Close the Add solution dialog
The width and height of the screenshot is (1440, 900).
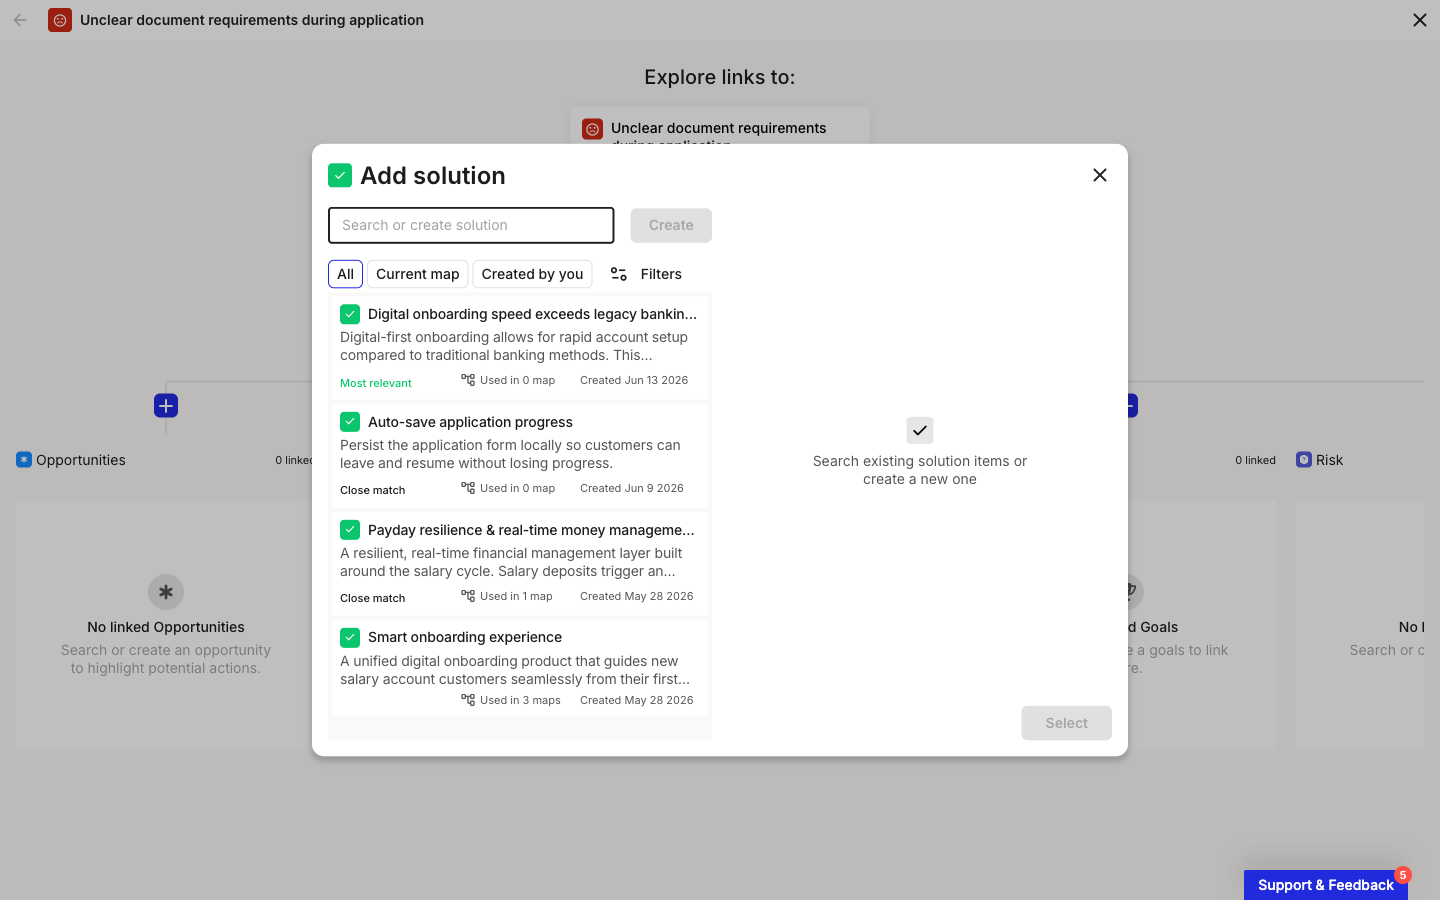point(1100,175)
